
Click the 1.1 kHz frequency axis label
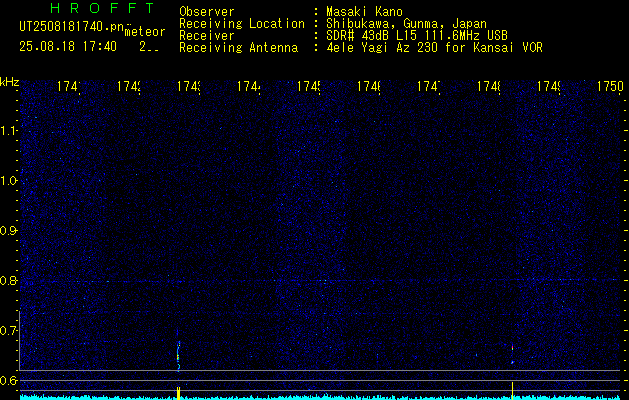click(x=8, y=130)
